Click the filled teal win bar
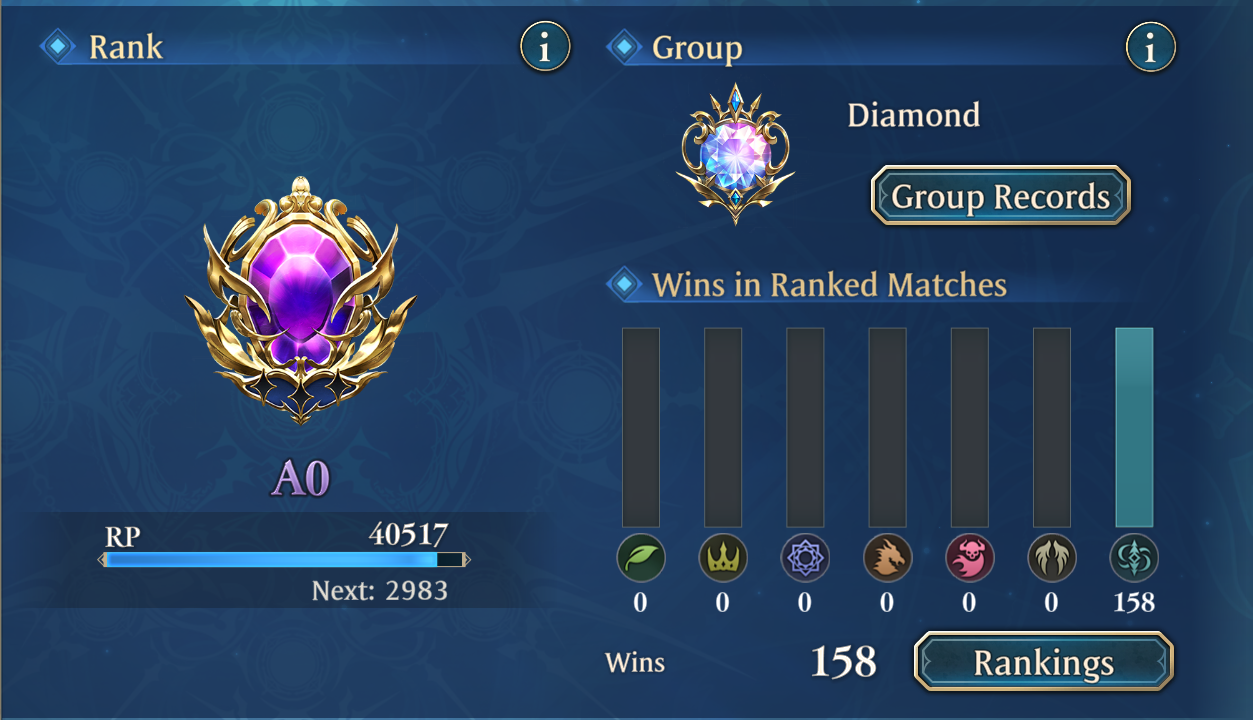1253x720 pixels. [x=1134, y=427]
